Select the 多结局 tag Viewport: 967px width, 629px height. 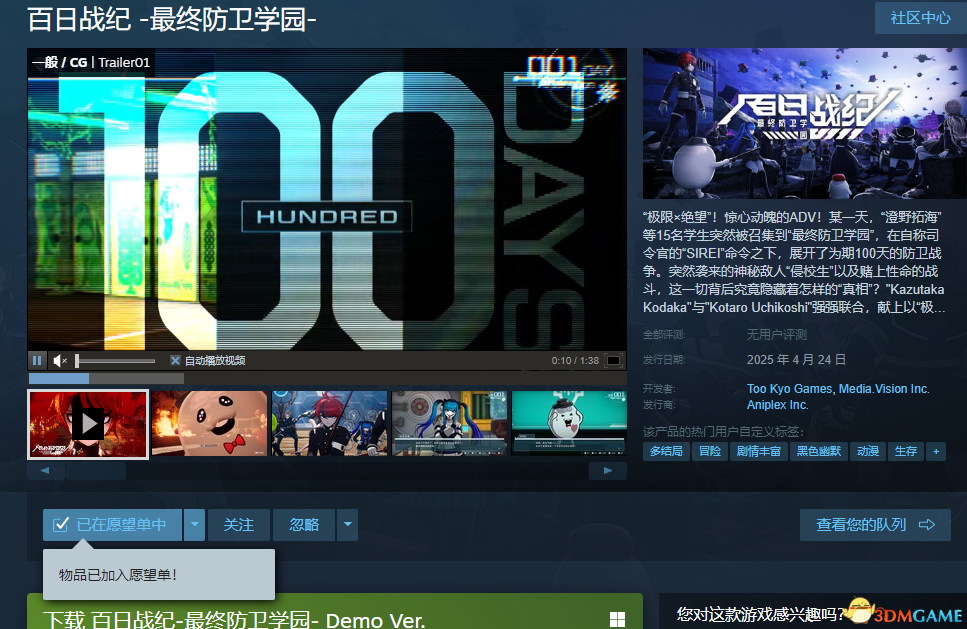coord(666,451)
